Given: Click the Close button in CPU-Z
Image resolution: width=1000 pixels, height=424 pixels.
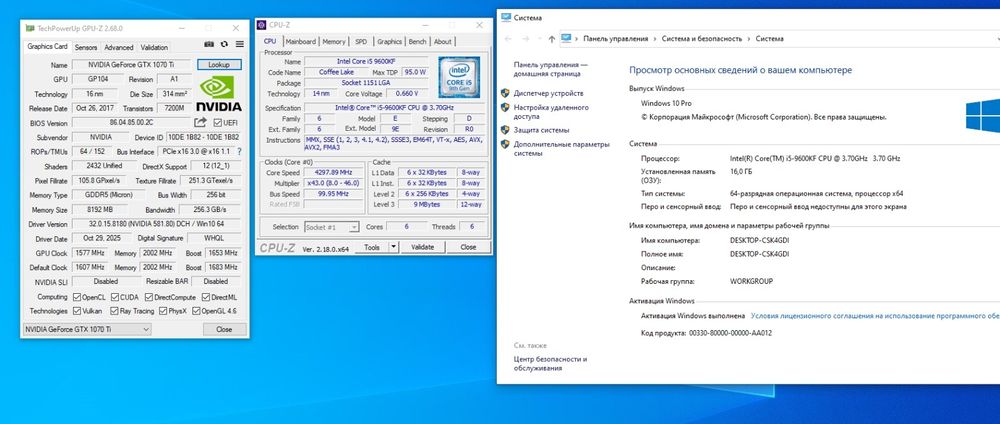Looking at the screenshot, I should (x=468, y=247).
